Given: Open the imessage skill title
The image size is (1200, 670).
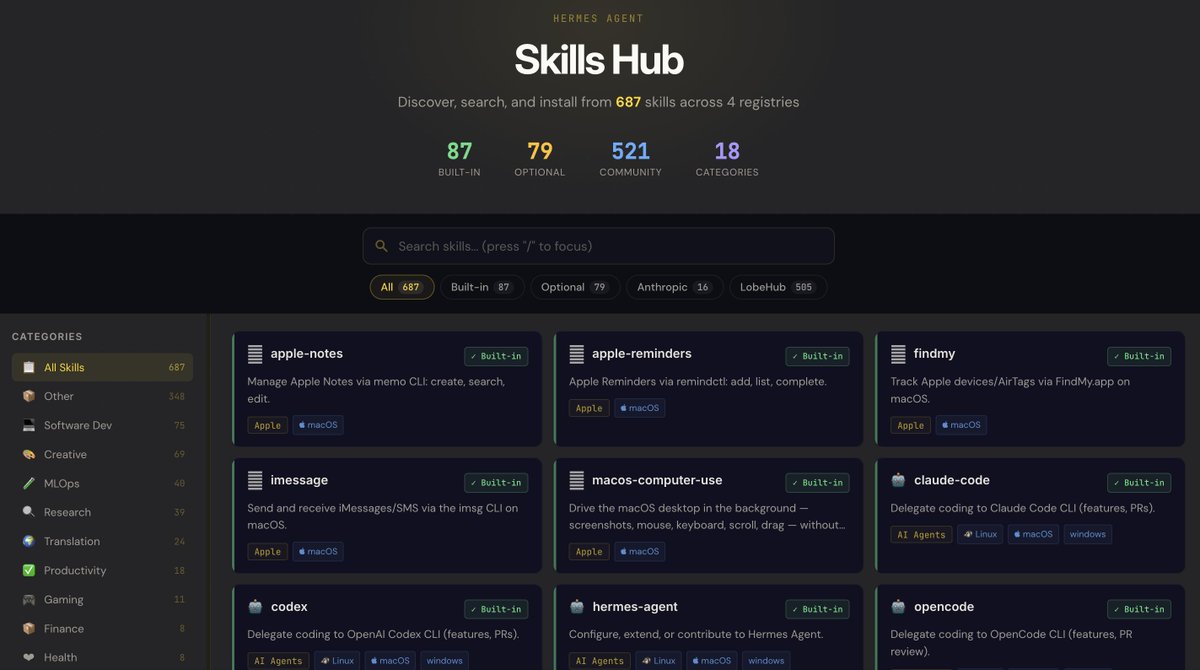Looking at the screenshot, I should pyautogui.click(x=299, y=480).
